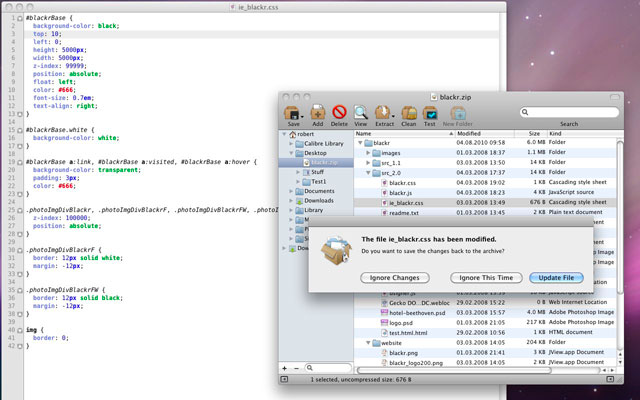Click the Test archive toolbar icon

430,113
